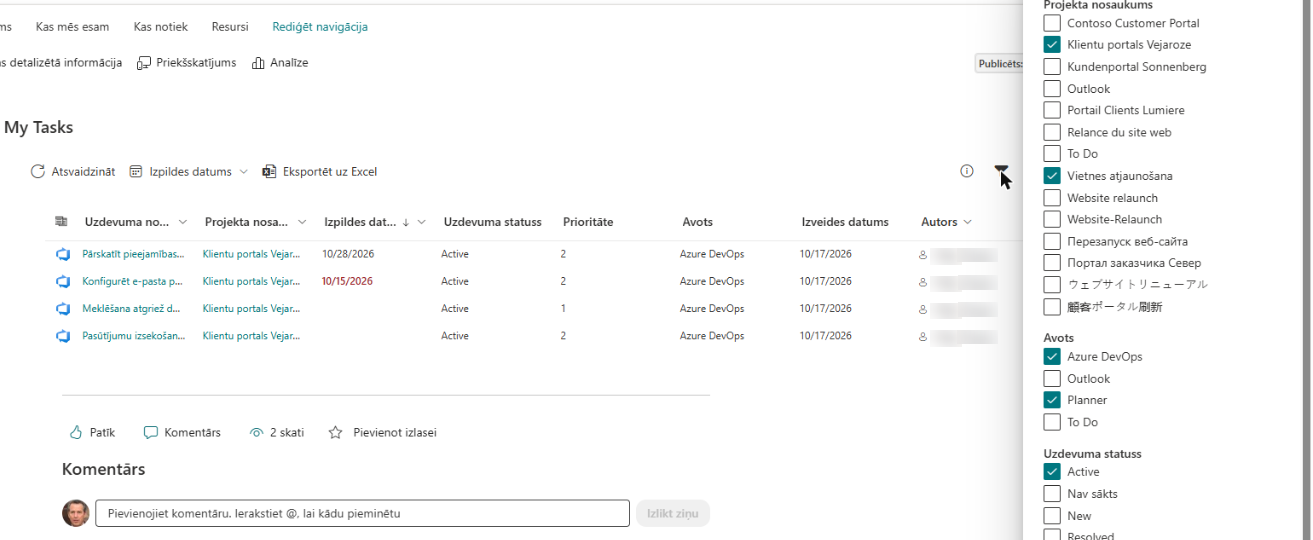
Task: Click the Patīk thumbs-up icon
Action: (76, 433)
